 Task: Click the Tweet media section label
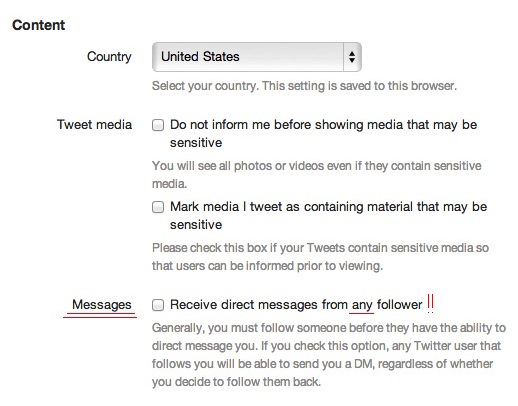[94, 125]
